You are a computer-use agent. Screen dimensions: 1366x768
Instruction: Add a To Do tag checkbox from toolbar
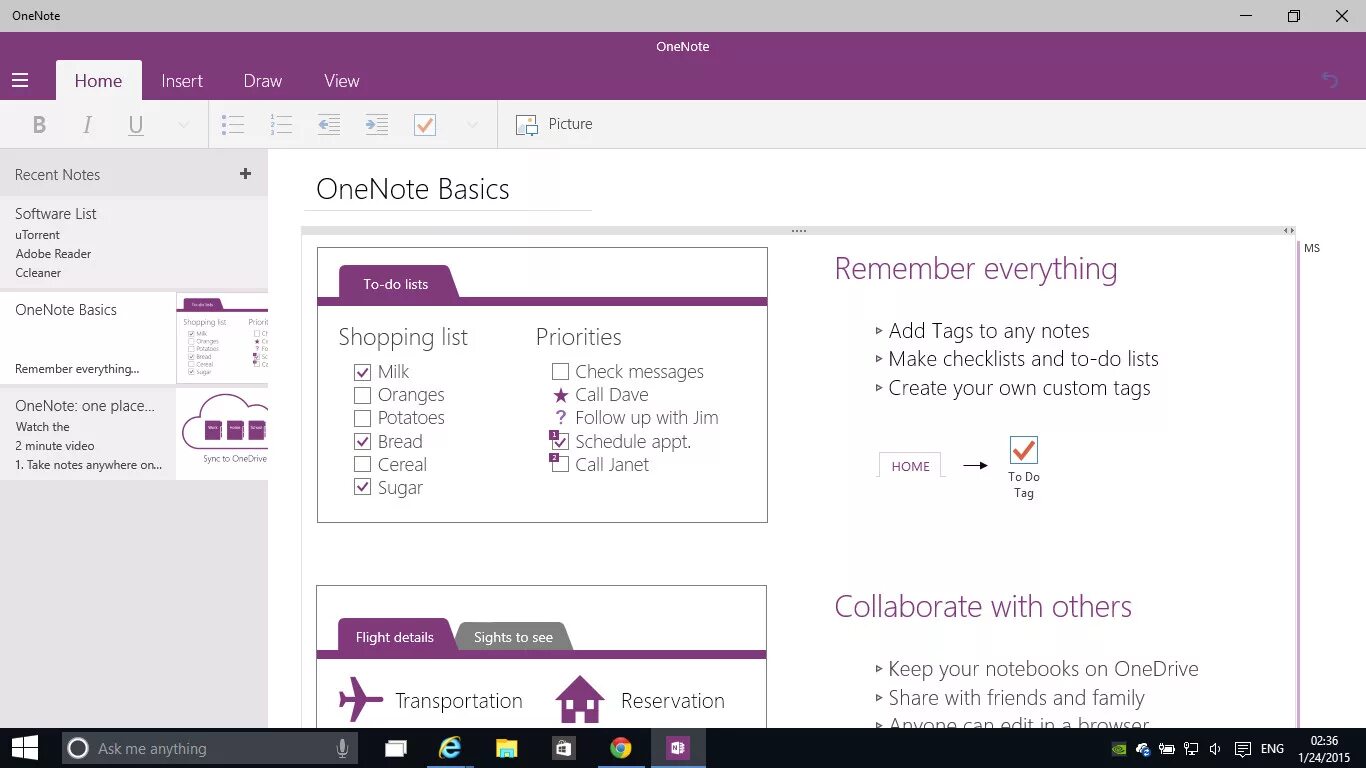click(x=425, y=125)
